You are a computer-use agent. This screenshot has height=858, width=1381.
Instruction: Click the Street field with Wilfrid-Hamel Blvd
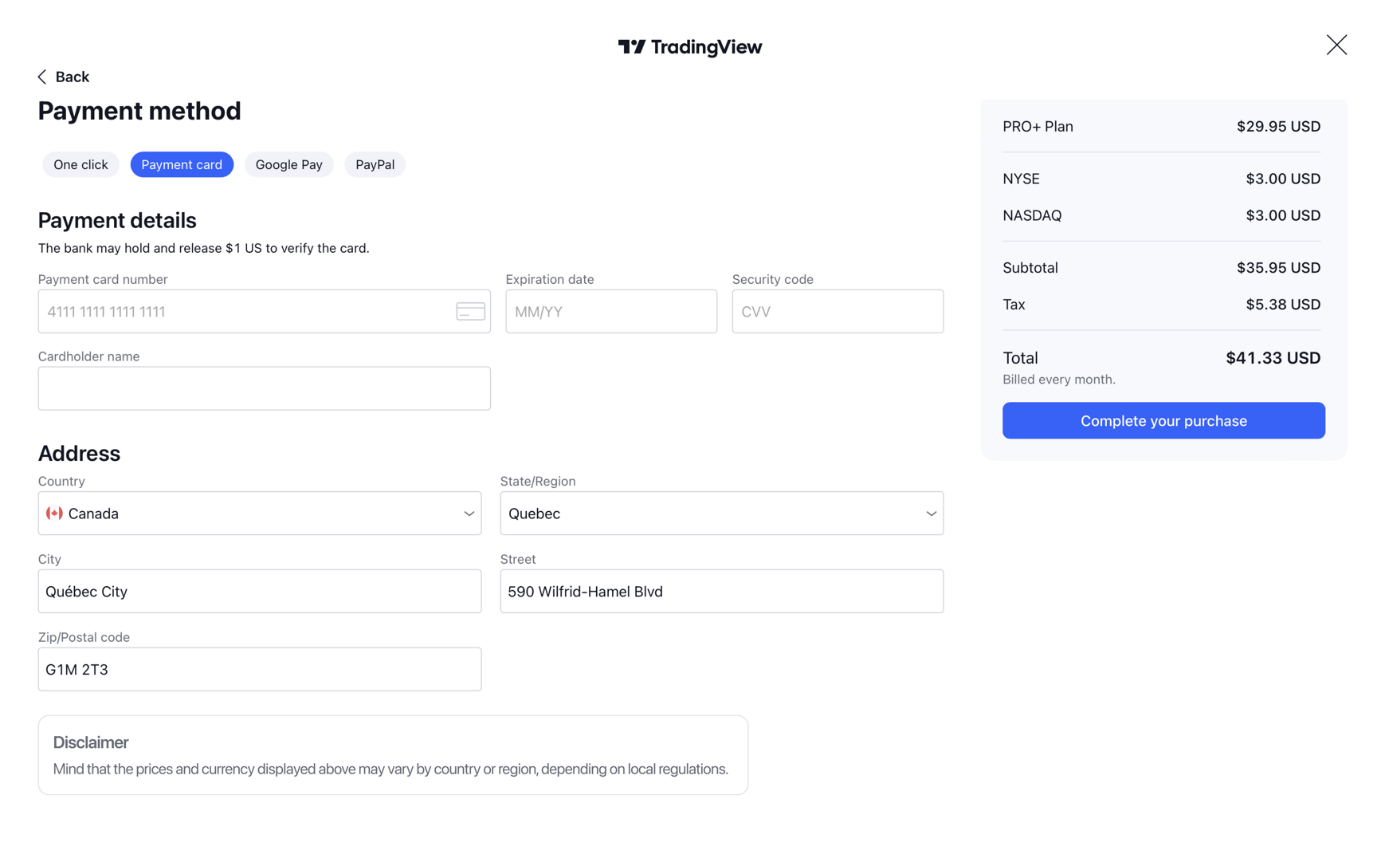pos(722,591)
